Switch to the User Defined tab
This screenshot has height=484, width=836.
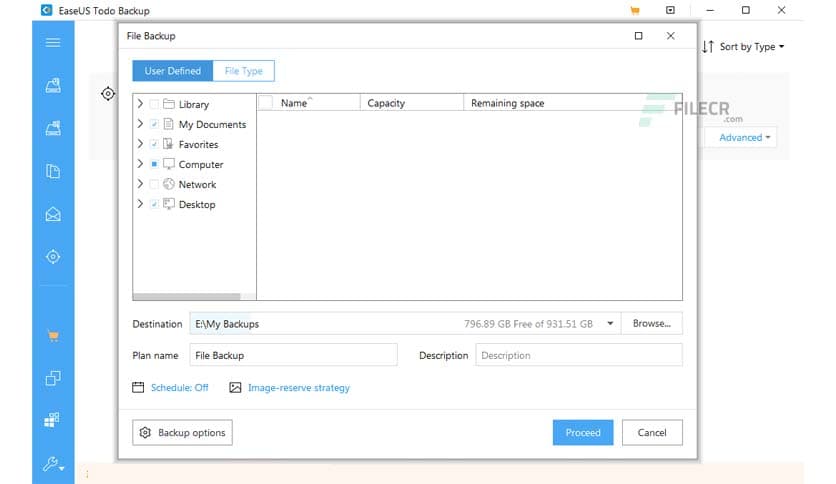coord(173,71)
